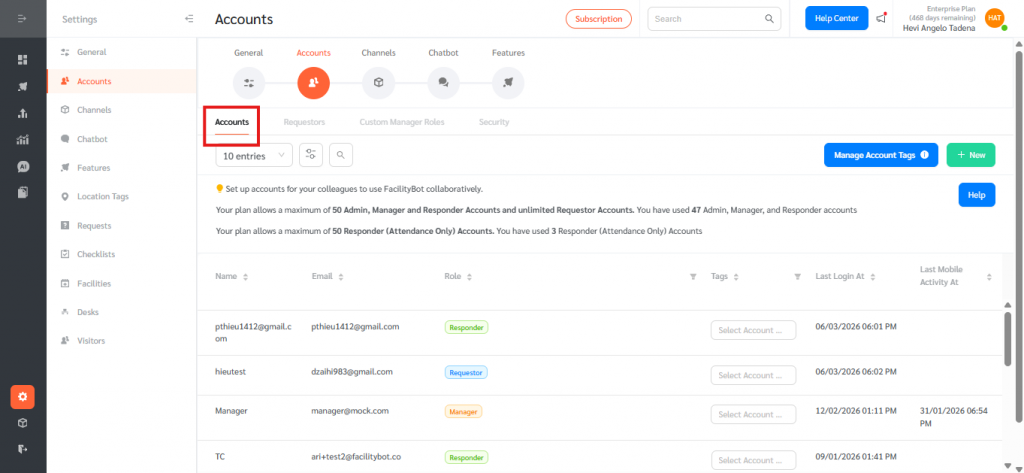Collapse the Settings sidebar panel
Image resolution: width=1024 pixels, height=473 pixels.
[x=189, y=19]
